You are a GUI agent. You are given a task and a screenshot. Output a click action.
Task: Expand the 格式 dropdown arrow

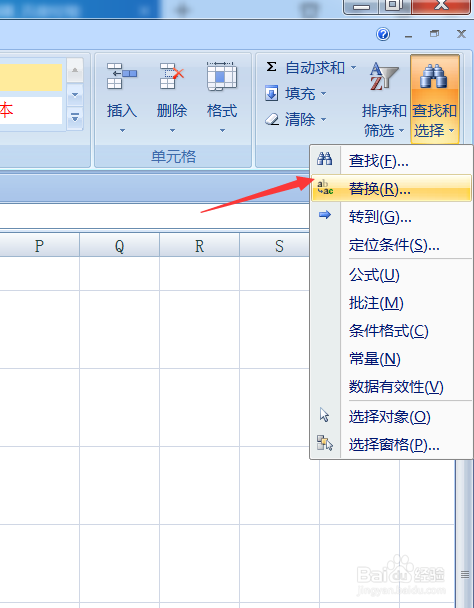(x=222, y=131)
